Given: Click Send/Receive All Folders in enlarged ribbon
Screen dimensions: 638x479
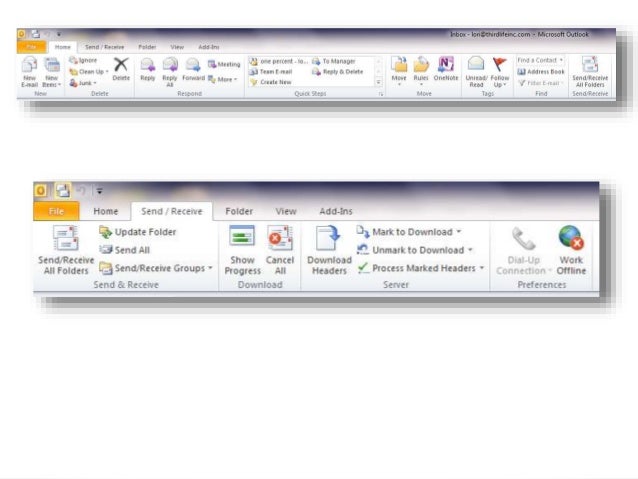Looking at the screenshot, I should point(66,249).
